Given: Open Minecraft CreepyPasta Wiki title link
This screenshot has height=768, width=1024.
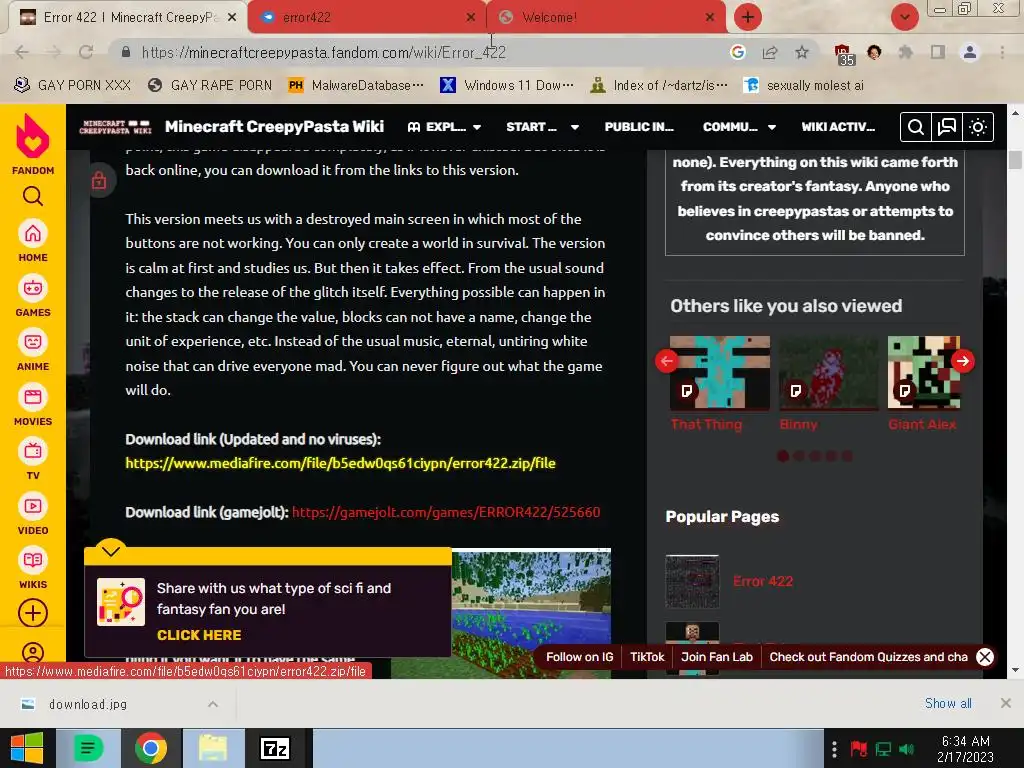Looking at the screenshot, I should (274, 127).
